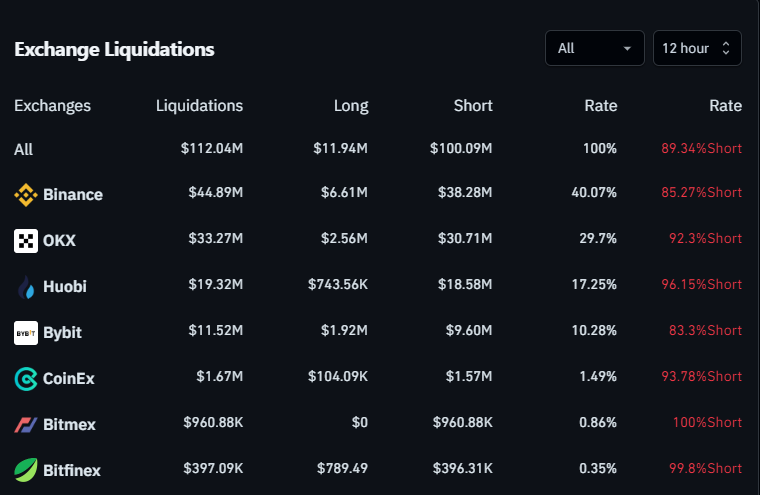The image size is (760, 495).
Task: Open the Huobi exchange name link
Action: (65, 287)
